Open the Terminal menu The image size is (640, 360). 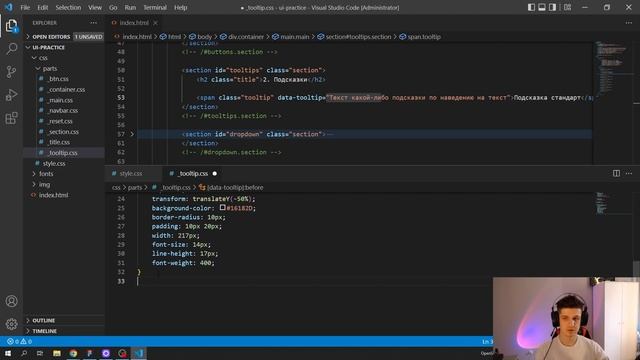155,7
